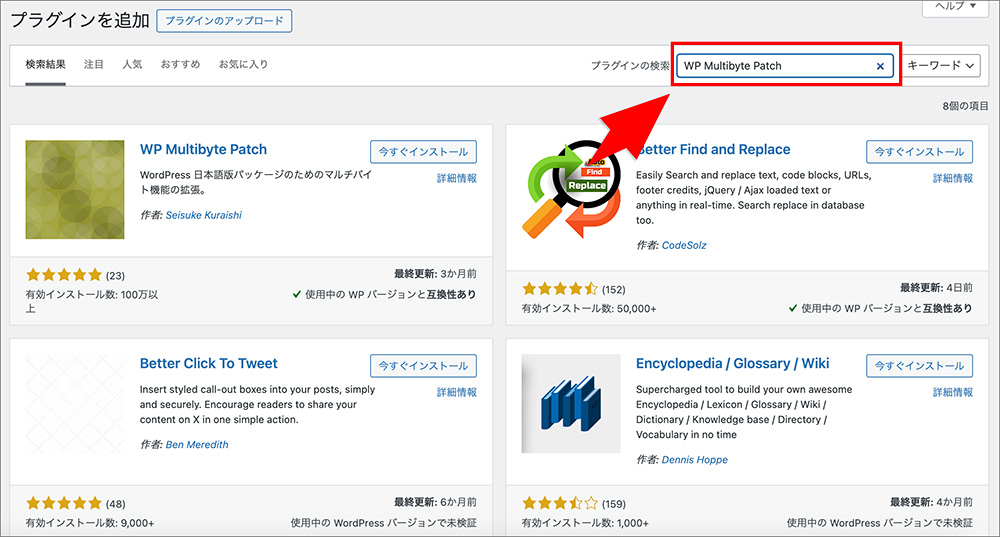The image size is (1000, 537).
Task: Install Better Find and Replace now
Action: coord(919,152)
